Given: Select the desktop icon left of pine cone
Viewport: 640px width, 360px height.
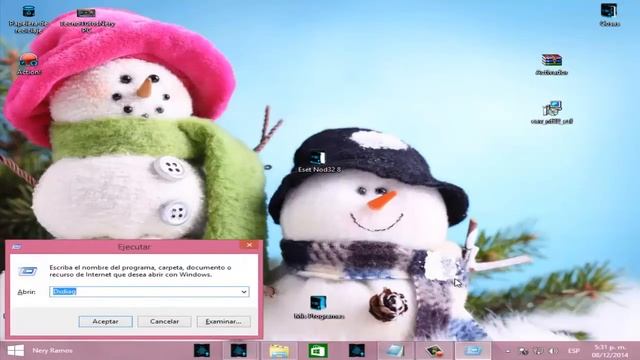Looking at the screenshot, I should point(319,307).
